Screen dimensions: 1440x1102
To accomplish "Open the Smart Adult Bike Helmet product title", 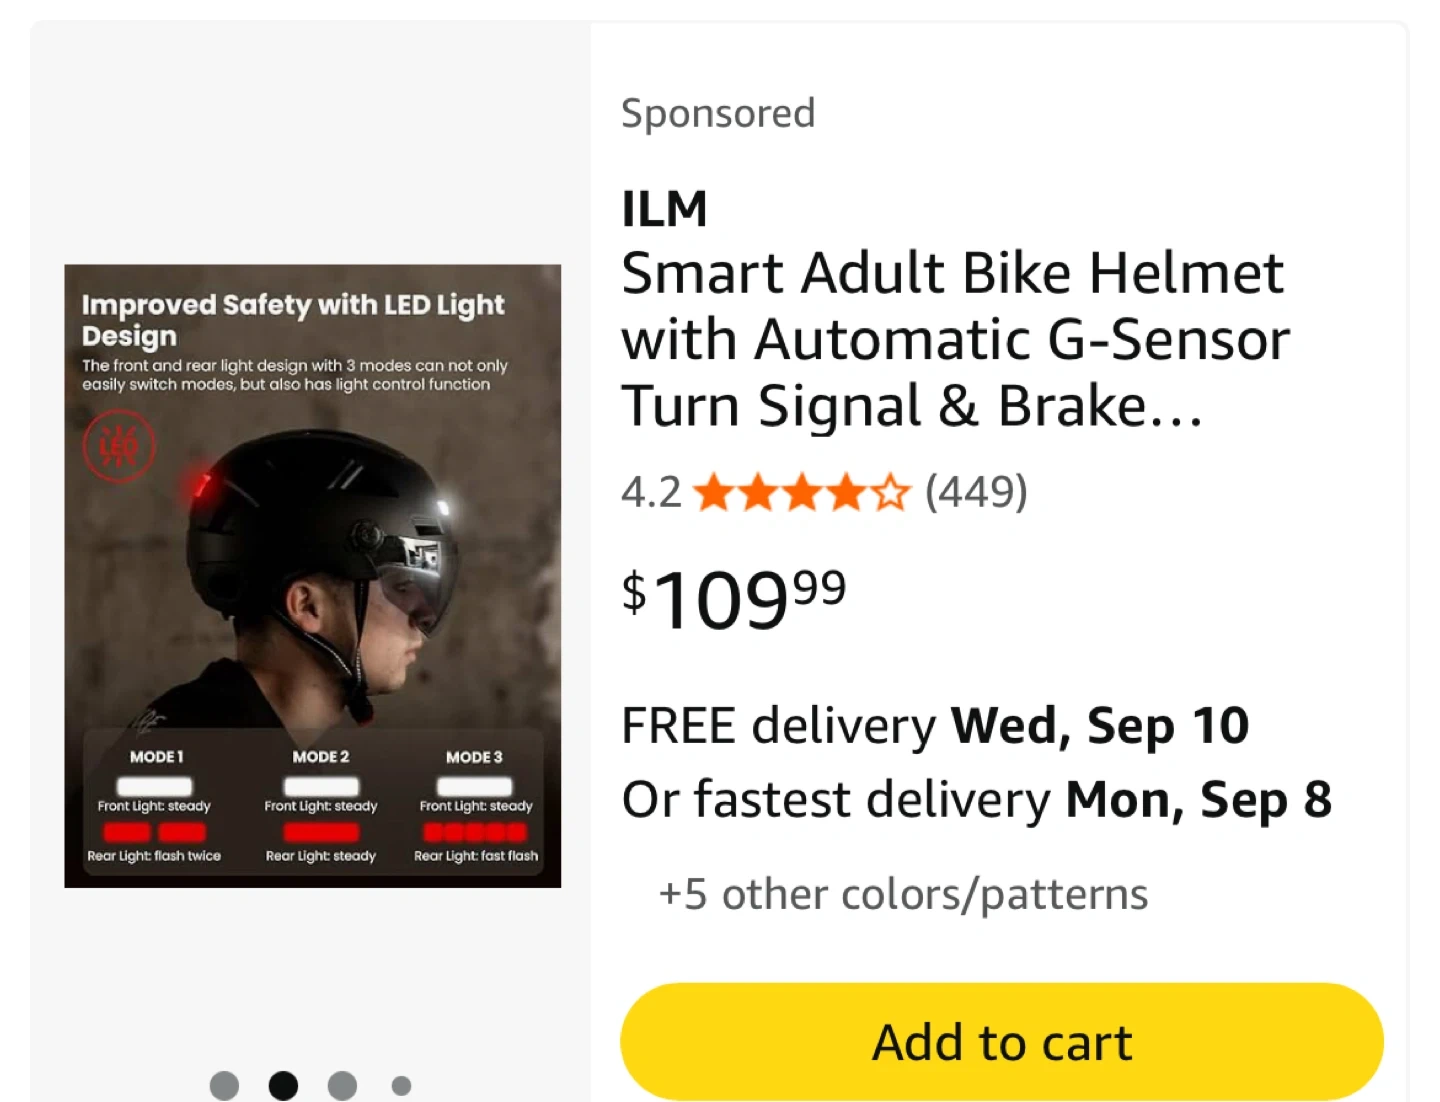I will 954,339.
